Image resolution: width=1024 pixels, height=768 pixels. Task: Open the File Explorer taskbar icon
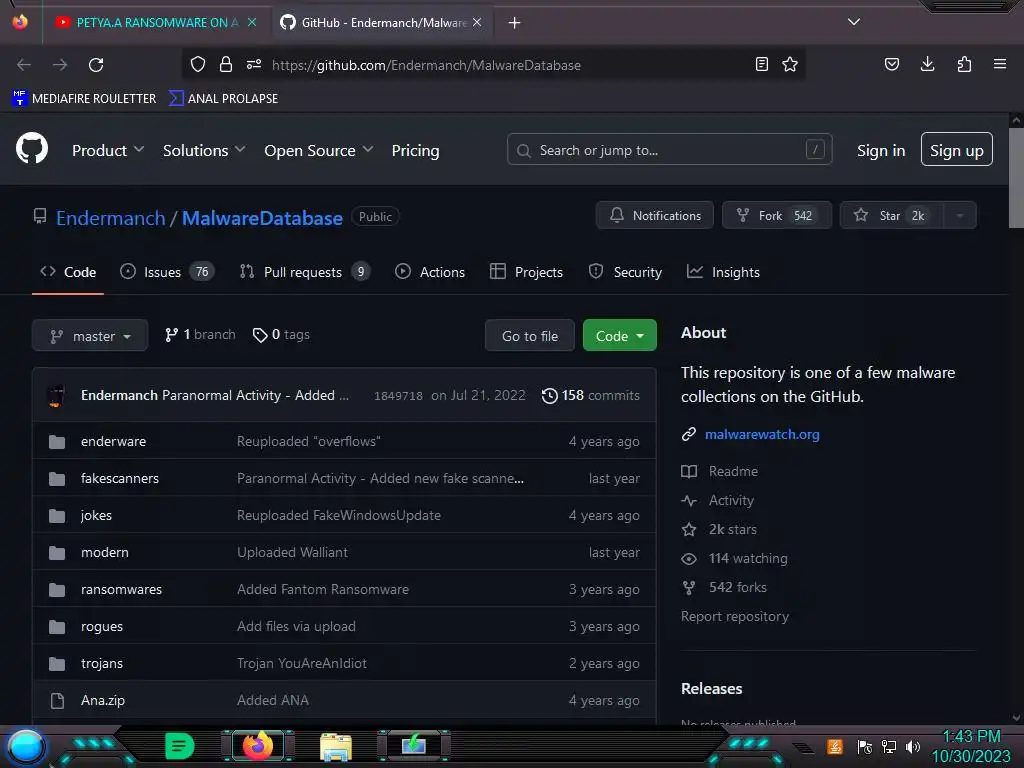coord(336,748)
